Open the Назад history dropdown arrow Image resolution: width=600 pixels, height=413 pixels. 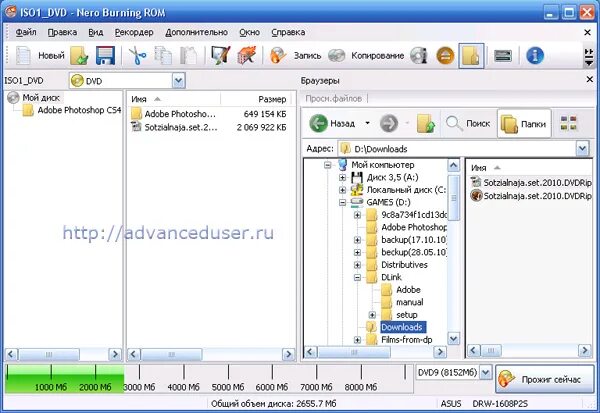(367, 123)
